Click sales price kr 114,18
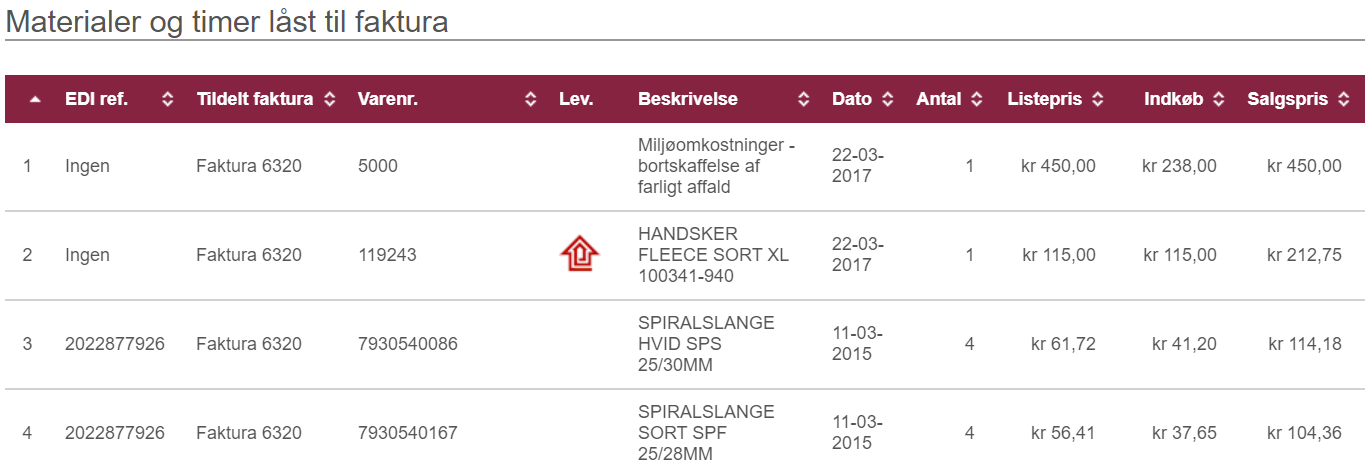This screenshot has height=470, width=1365. [x=1305, y=344]
